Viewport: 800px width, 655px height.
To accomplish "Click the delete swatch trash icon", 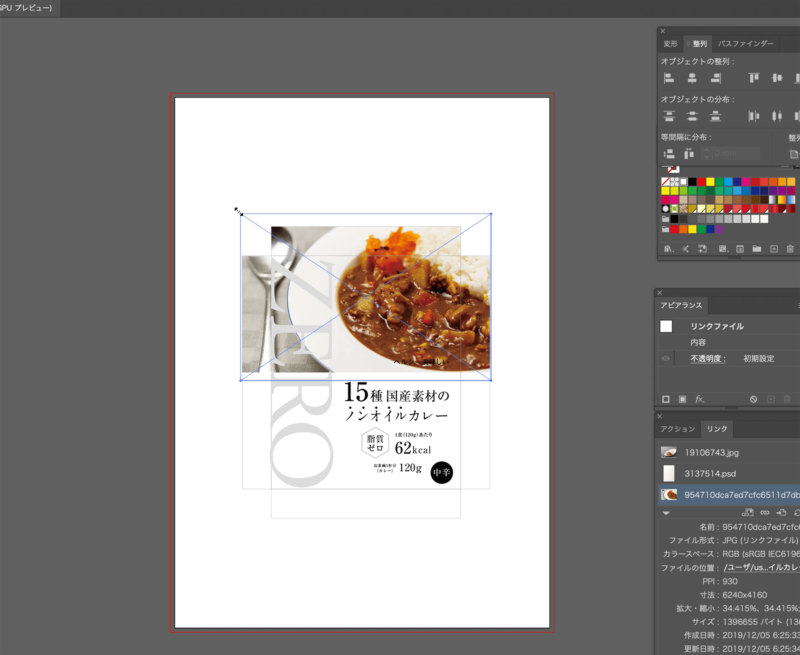I will (790, 248).
